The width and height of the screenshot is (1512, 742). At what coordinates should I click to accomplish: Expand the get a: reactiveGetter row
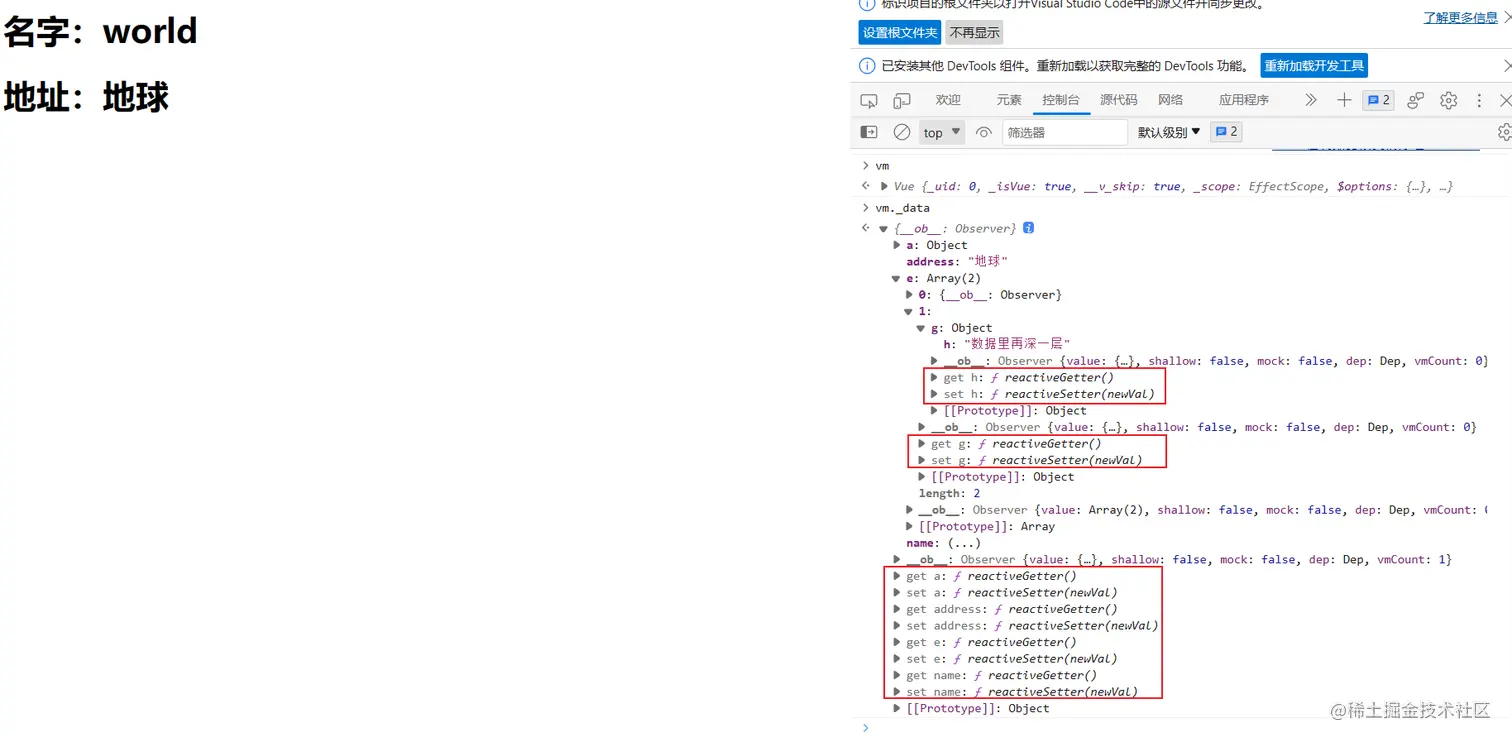click(x=897, y=576)
